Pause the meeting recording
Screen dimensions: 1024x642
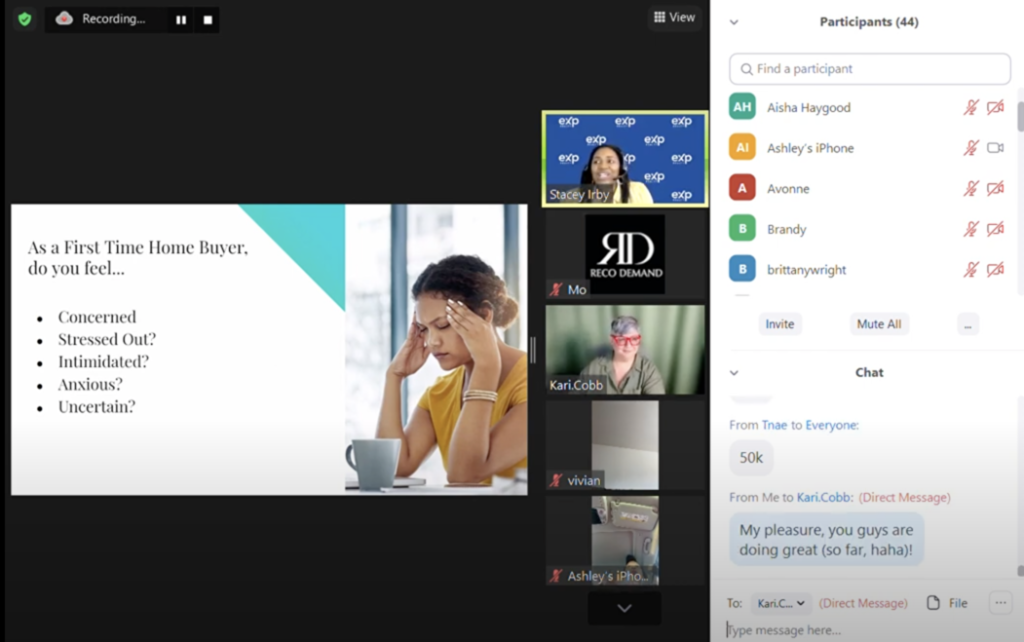(x=181, y=20)
